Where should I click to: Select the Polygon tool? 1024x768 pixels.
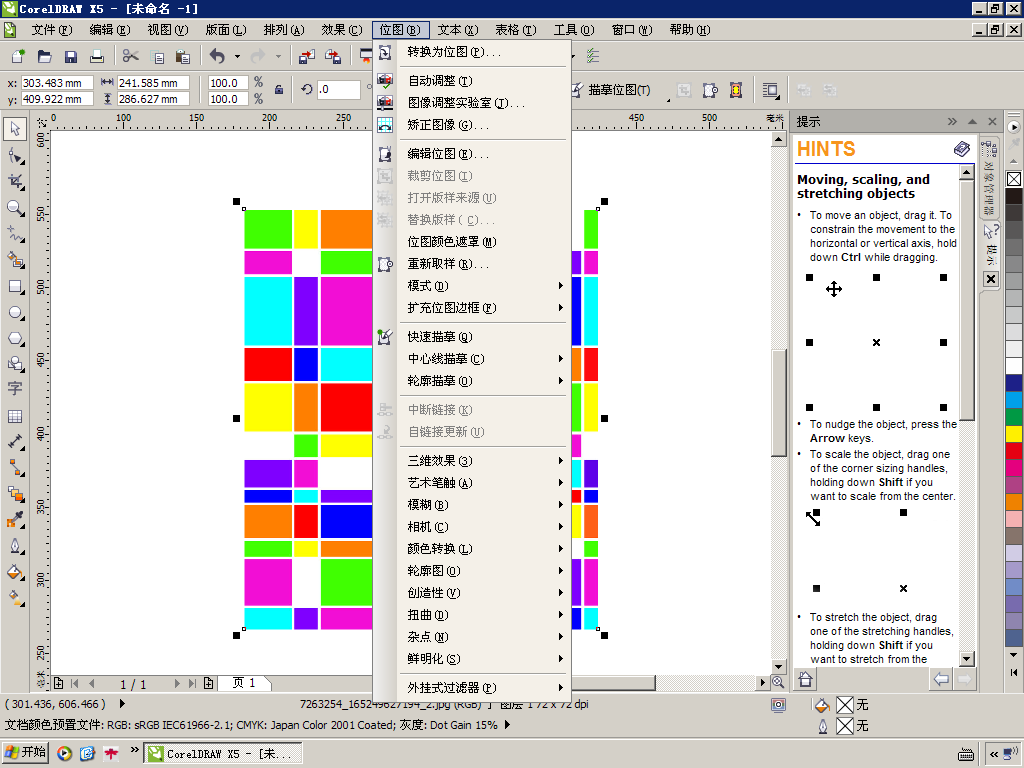point(15,338)
